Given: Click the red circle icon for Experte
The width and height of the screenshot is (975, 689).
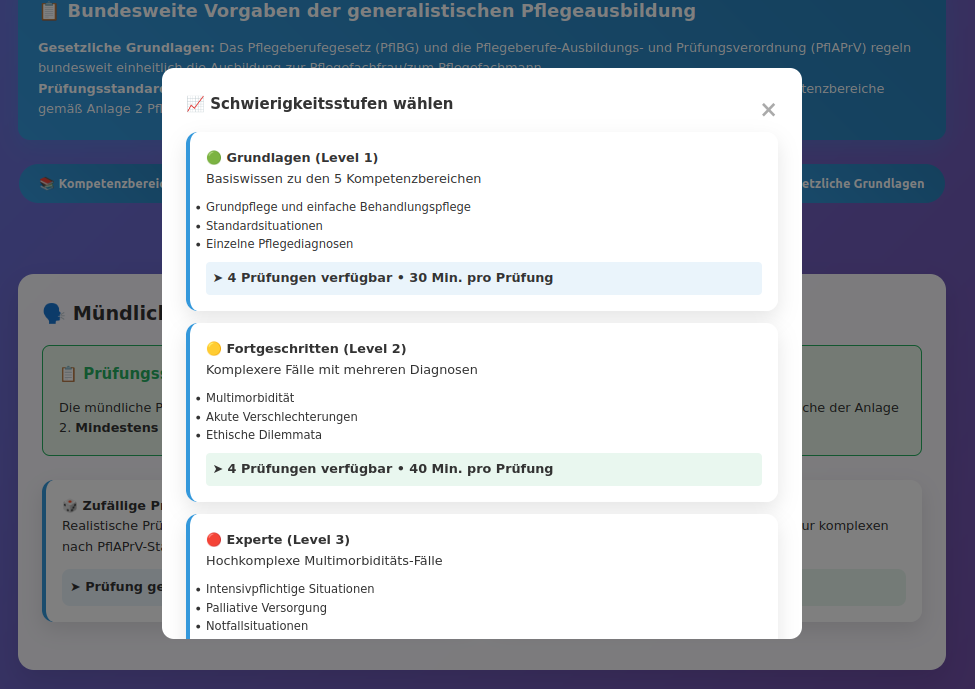Looking at the screenshot, I should click(x=214, y=540).
